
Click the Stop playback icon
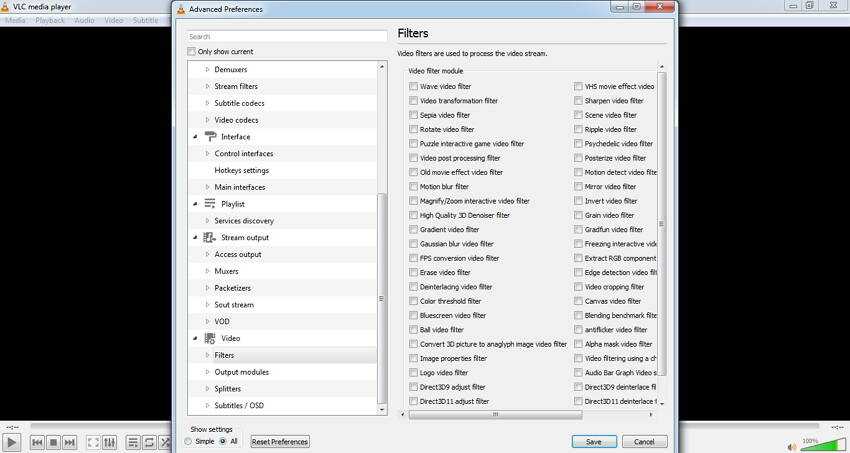pos(53,442)
